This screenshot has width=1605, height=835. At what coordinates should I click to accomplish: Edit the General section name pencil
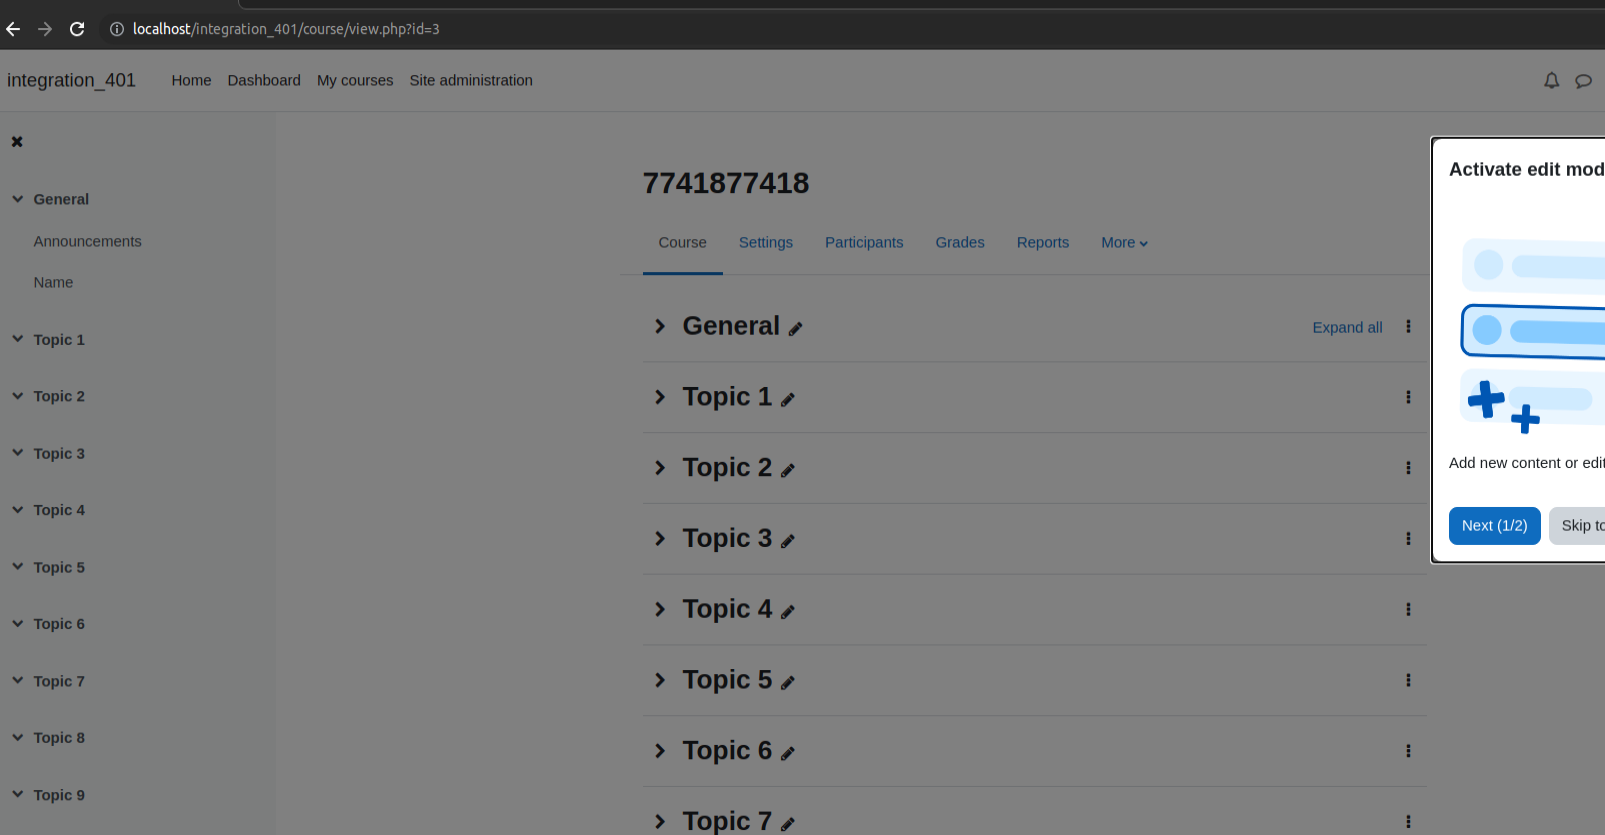click(795, 329)
